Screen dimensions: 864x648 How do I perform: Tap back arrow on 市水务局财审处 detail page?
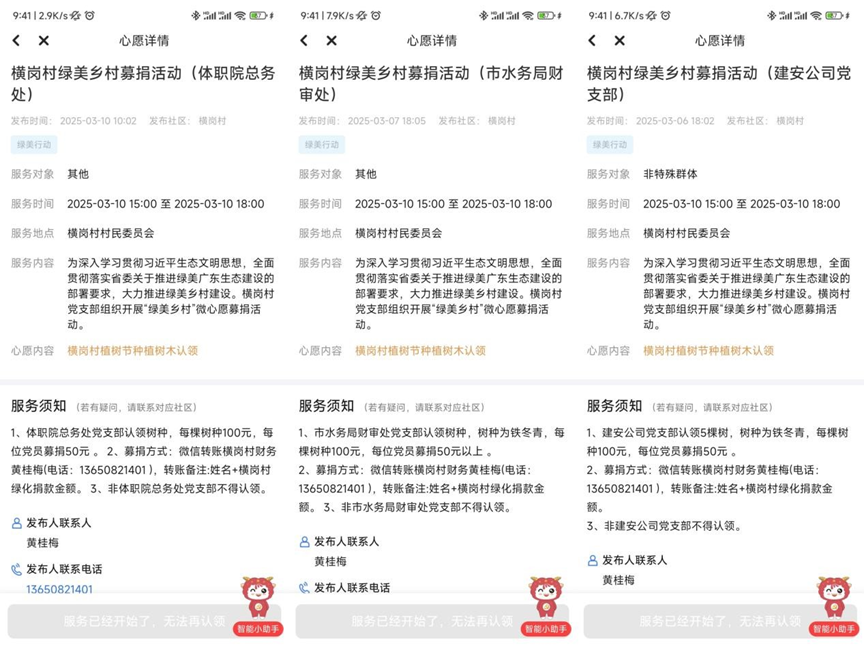pos(304,41)
